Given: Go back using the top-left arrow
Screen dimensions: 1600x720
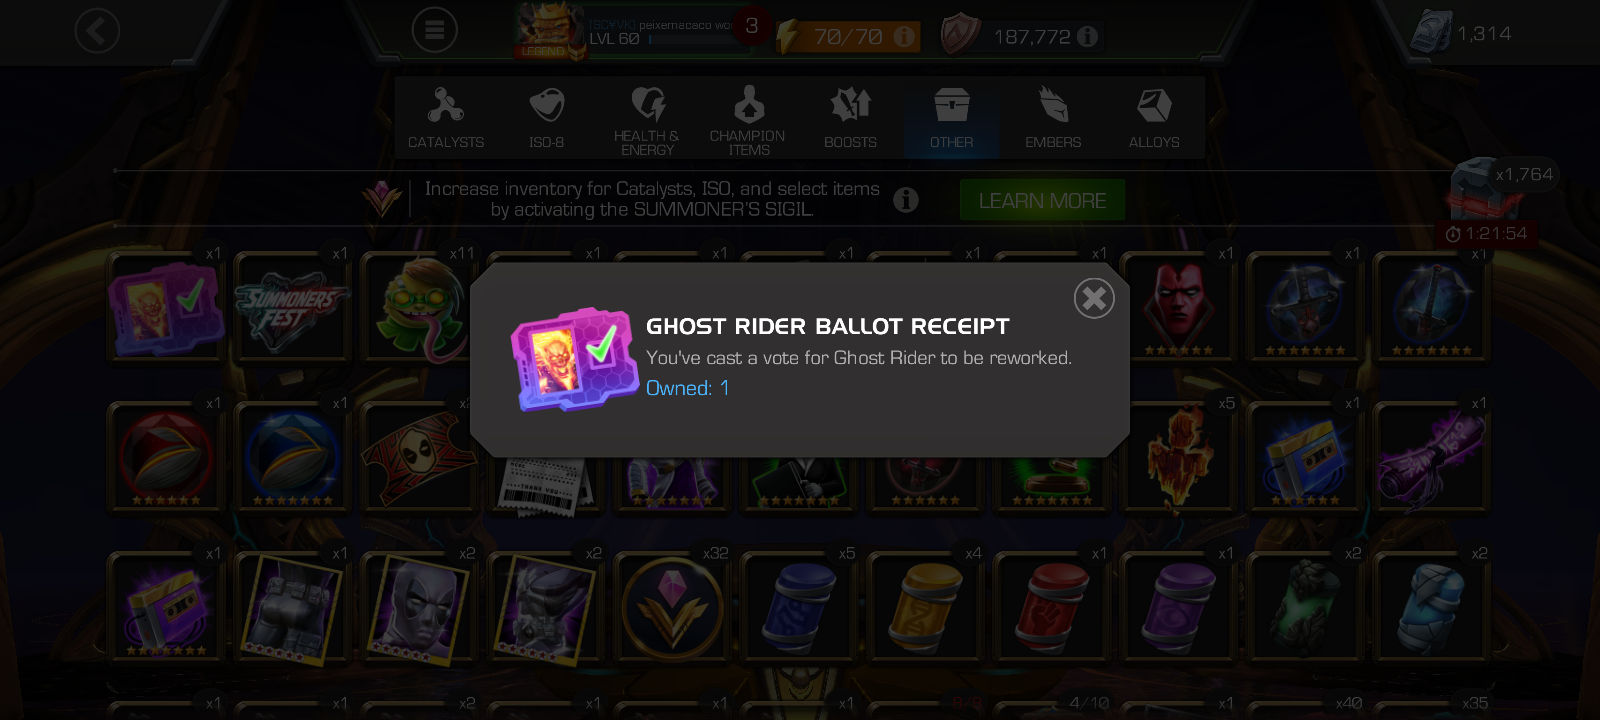Looking at the screenshot, I should pyautogui.click(x=97, y=31).
